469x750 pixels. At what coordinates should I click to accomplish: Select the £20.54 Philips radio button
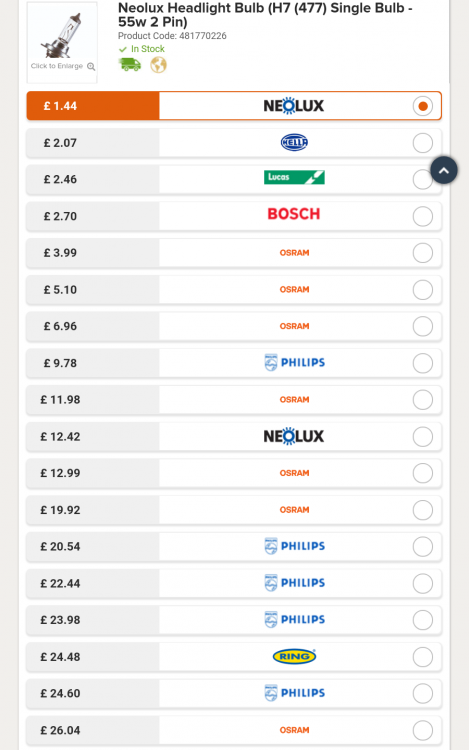423,547
